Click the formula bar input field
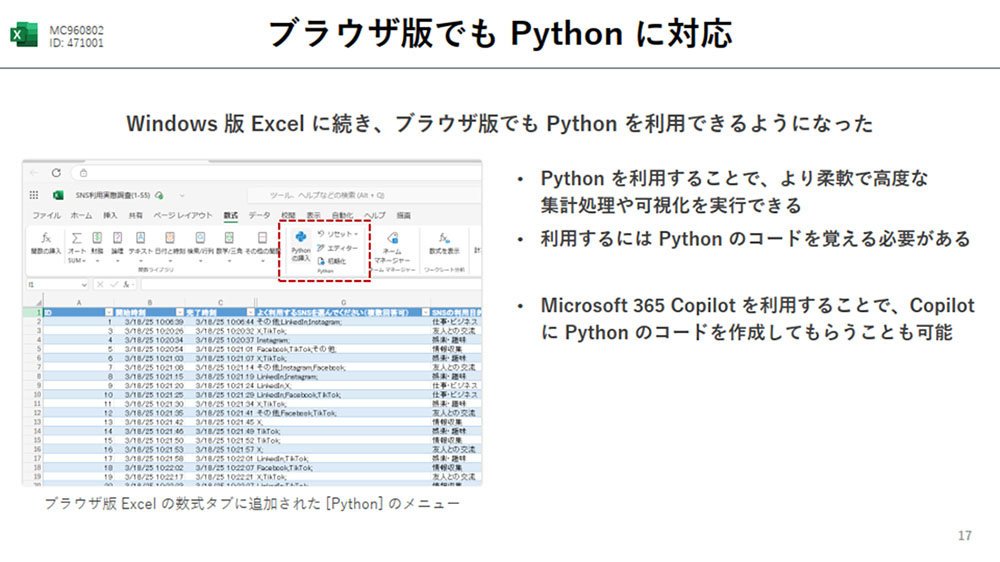1000x562 pixels. coord(310,285)
